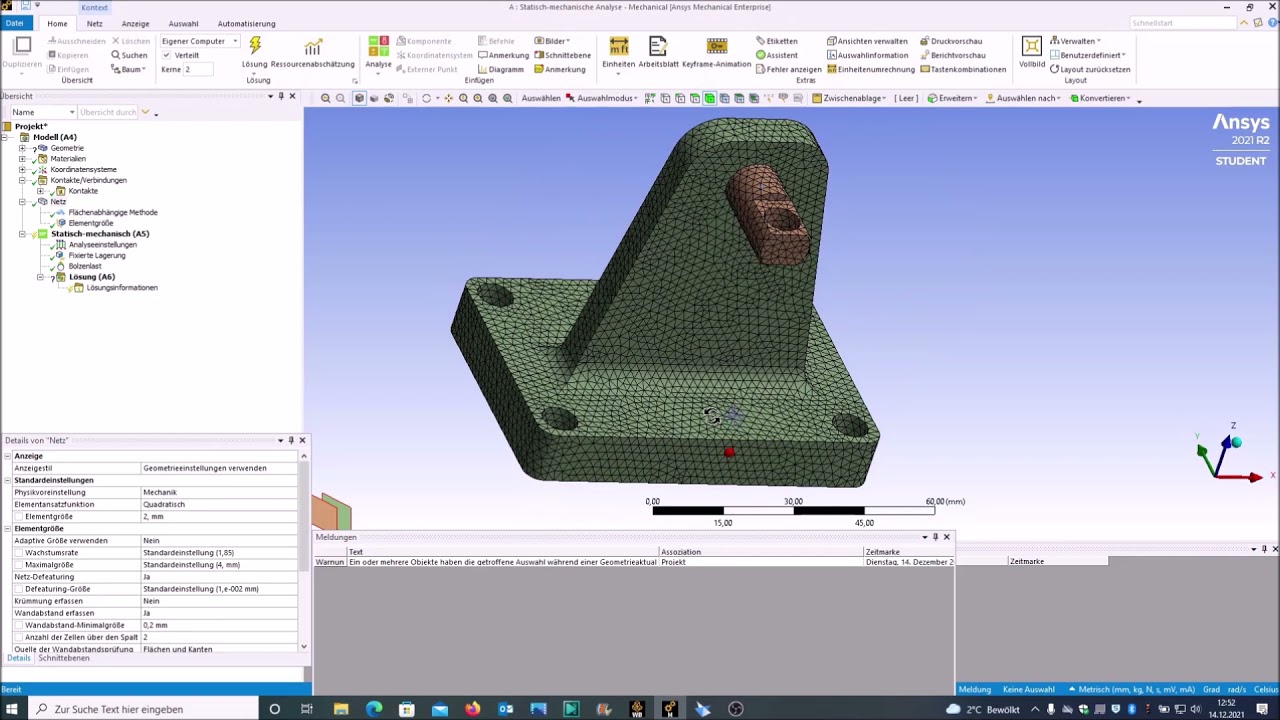Toggle the Wachstumsrate parameter checkbox
Screen dimensions: 1280x720
coord(19,553)
